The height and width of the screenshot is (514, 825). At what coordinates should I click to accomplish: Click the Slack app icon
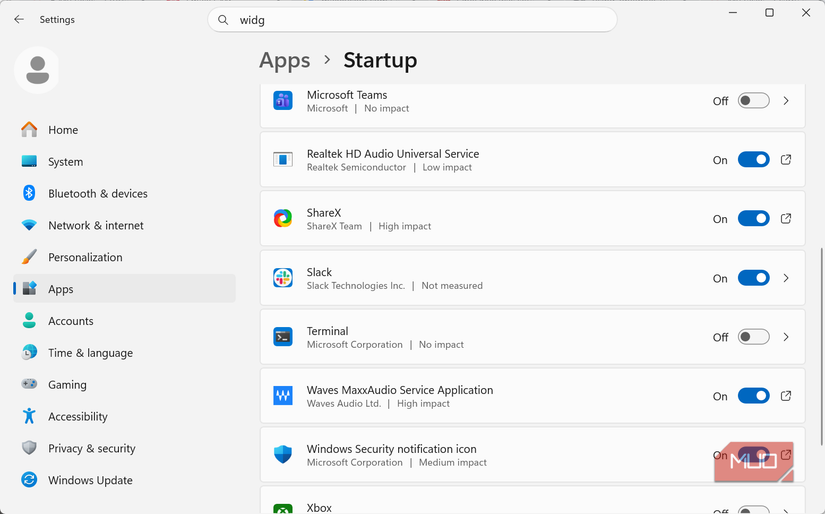click(283, 278)
